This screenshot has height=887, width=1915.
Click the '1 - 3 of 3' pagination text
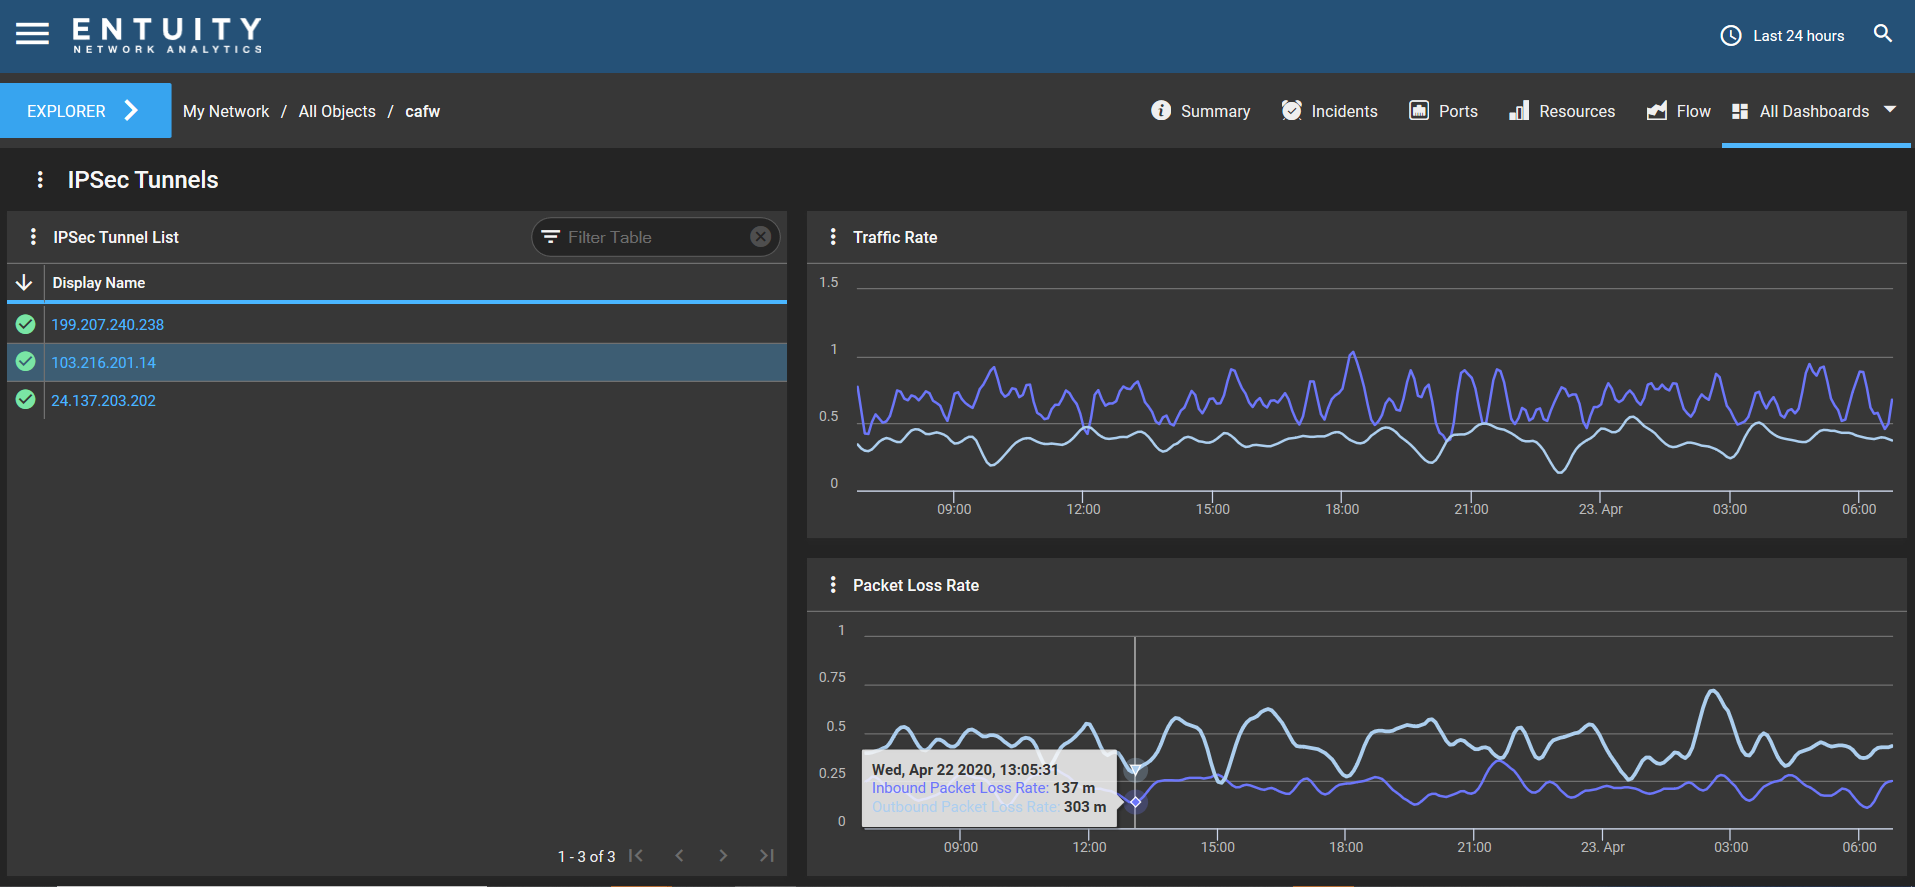point(586,856)
